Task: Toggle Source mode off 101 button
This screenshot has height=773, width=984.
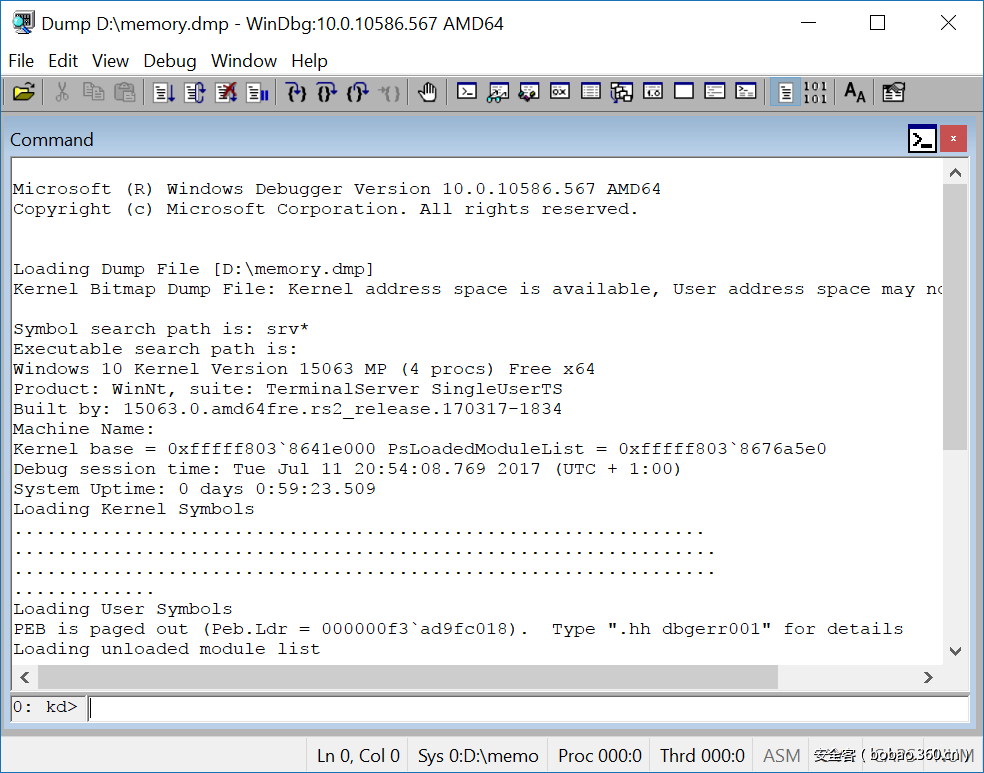Action: 815,92
